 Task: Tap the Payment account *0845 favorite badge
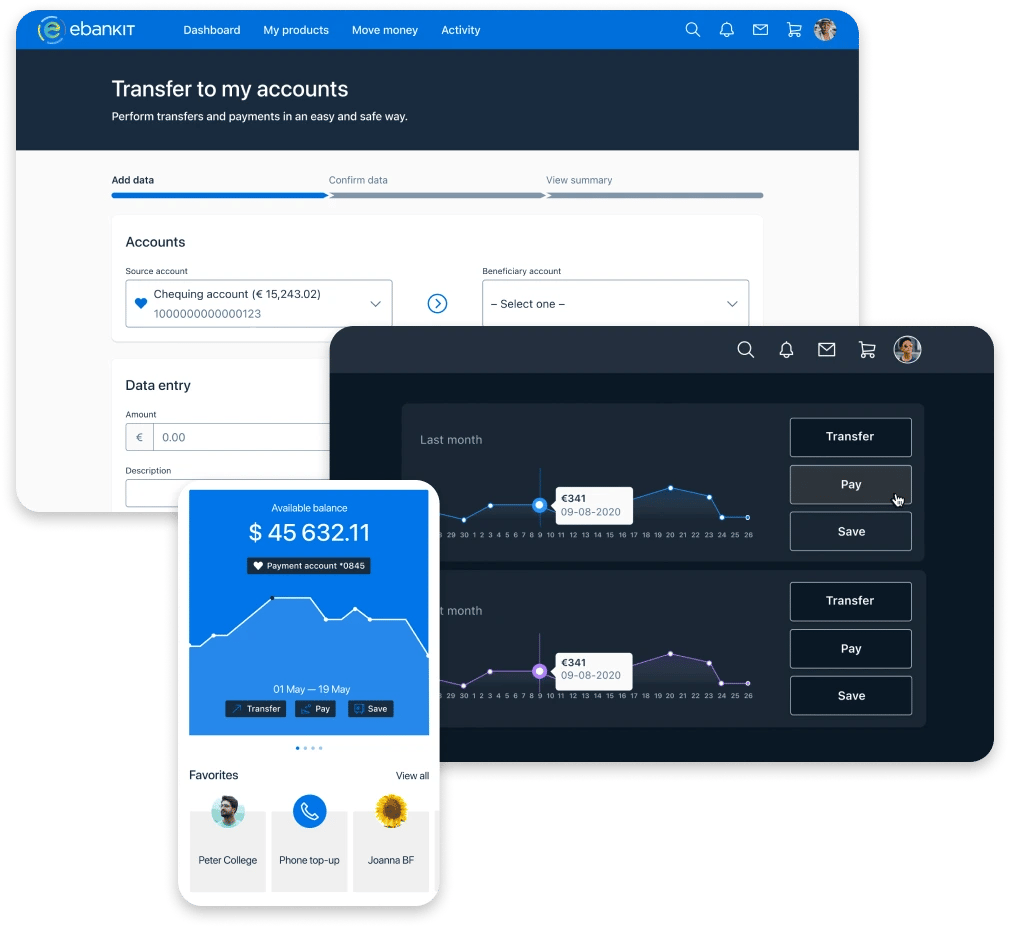(x=308, y=566)
